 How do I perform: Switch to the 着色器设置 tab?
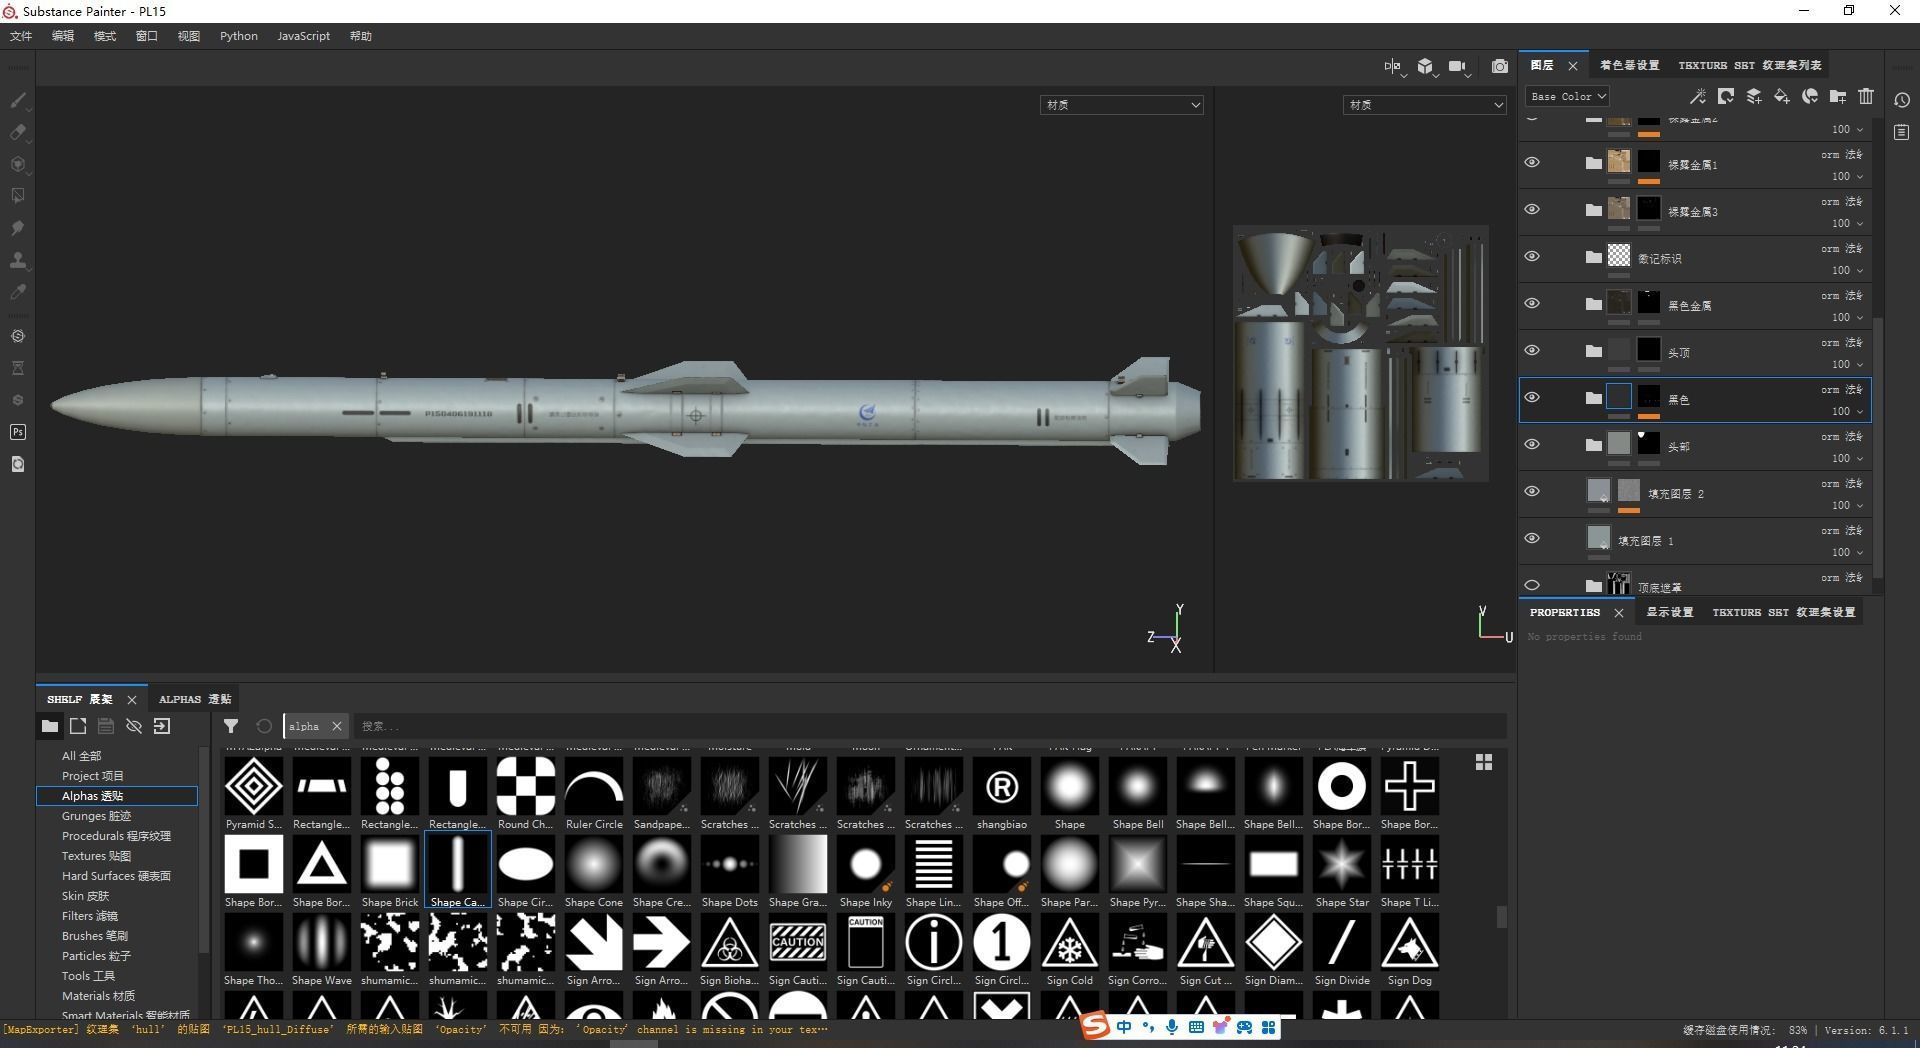click(1629, 65)
